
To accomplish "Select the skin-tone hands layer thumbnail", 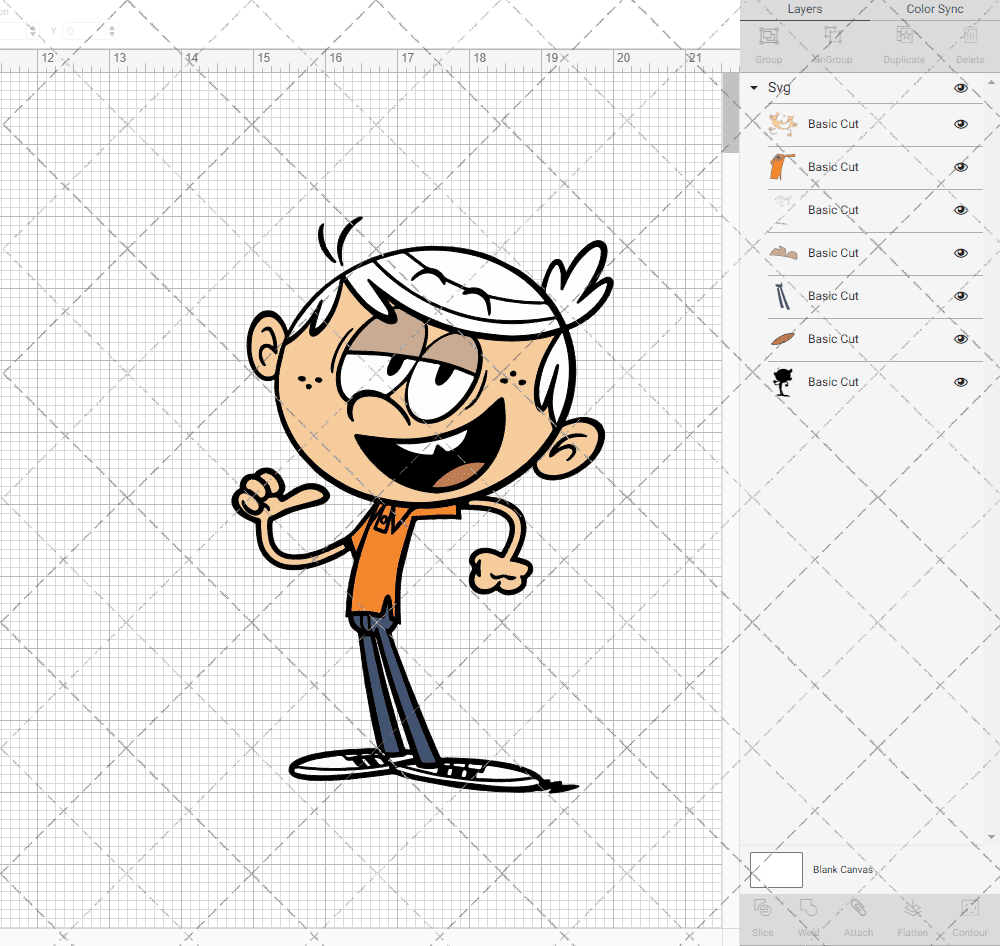I will pos(783,124).
